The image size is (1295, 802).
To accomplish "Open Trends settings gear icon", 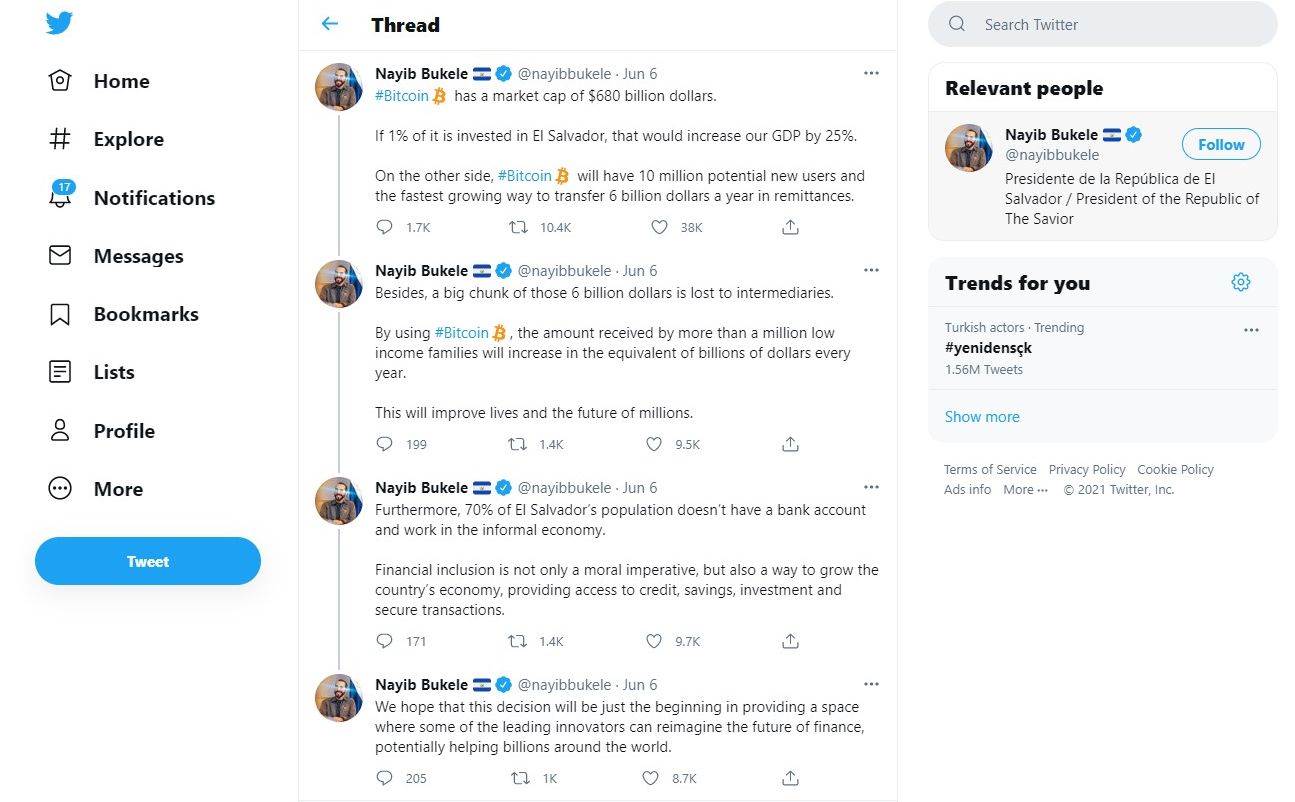I will (x=1241, y=282).
